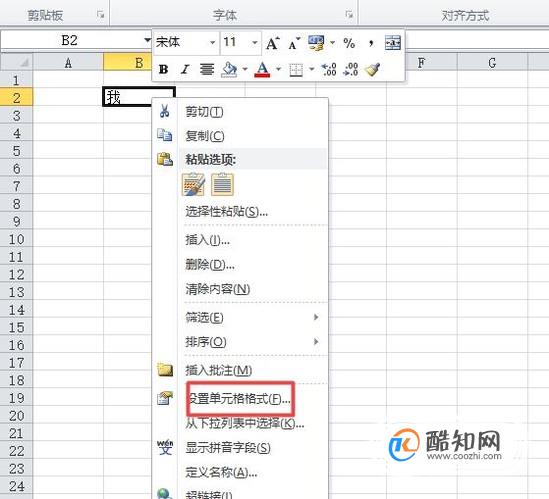This screenshot has width=549, height=499.
Task: Click the Decrease Font Size icon
Action: pos(294,43)
